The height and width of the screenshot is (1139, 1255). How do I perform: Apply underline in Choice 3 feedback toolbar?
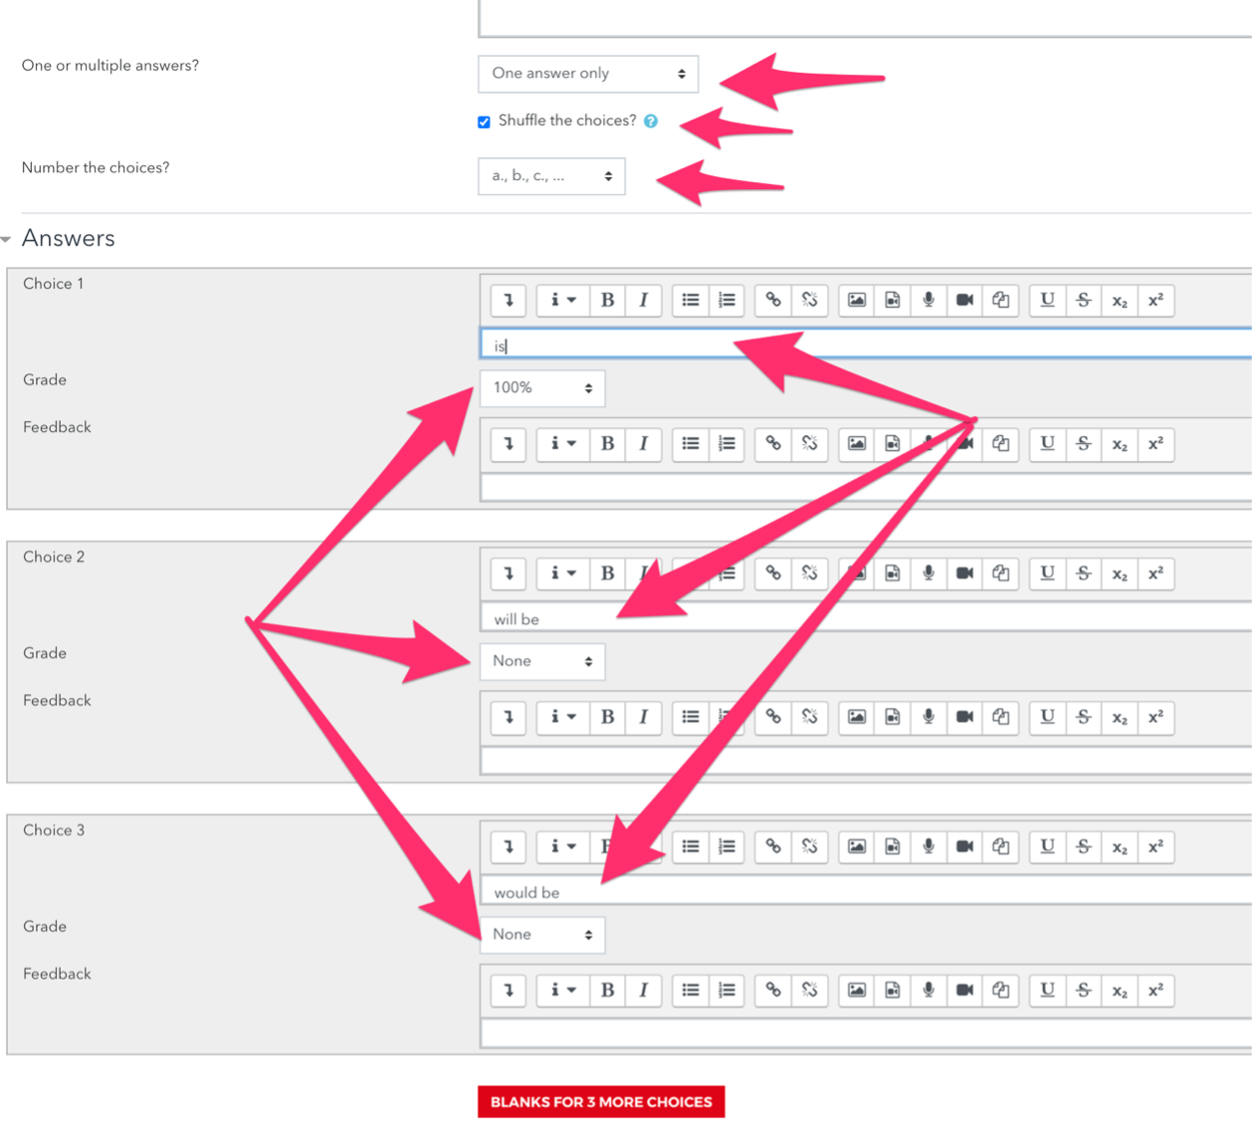point(1047,990)
